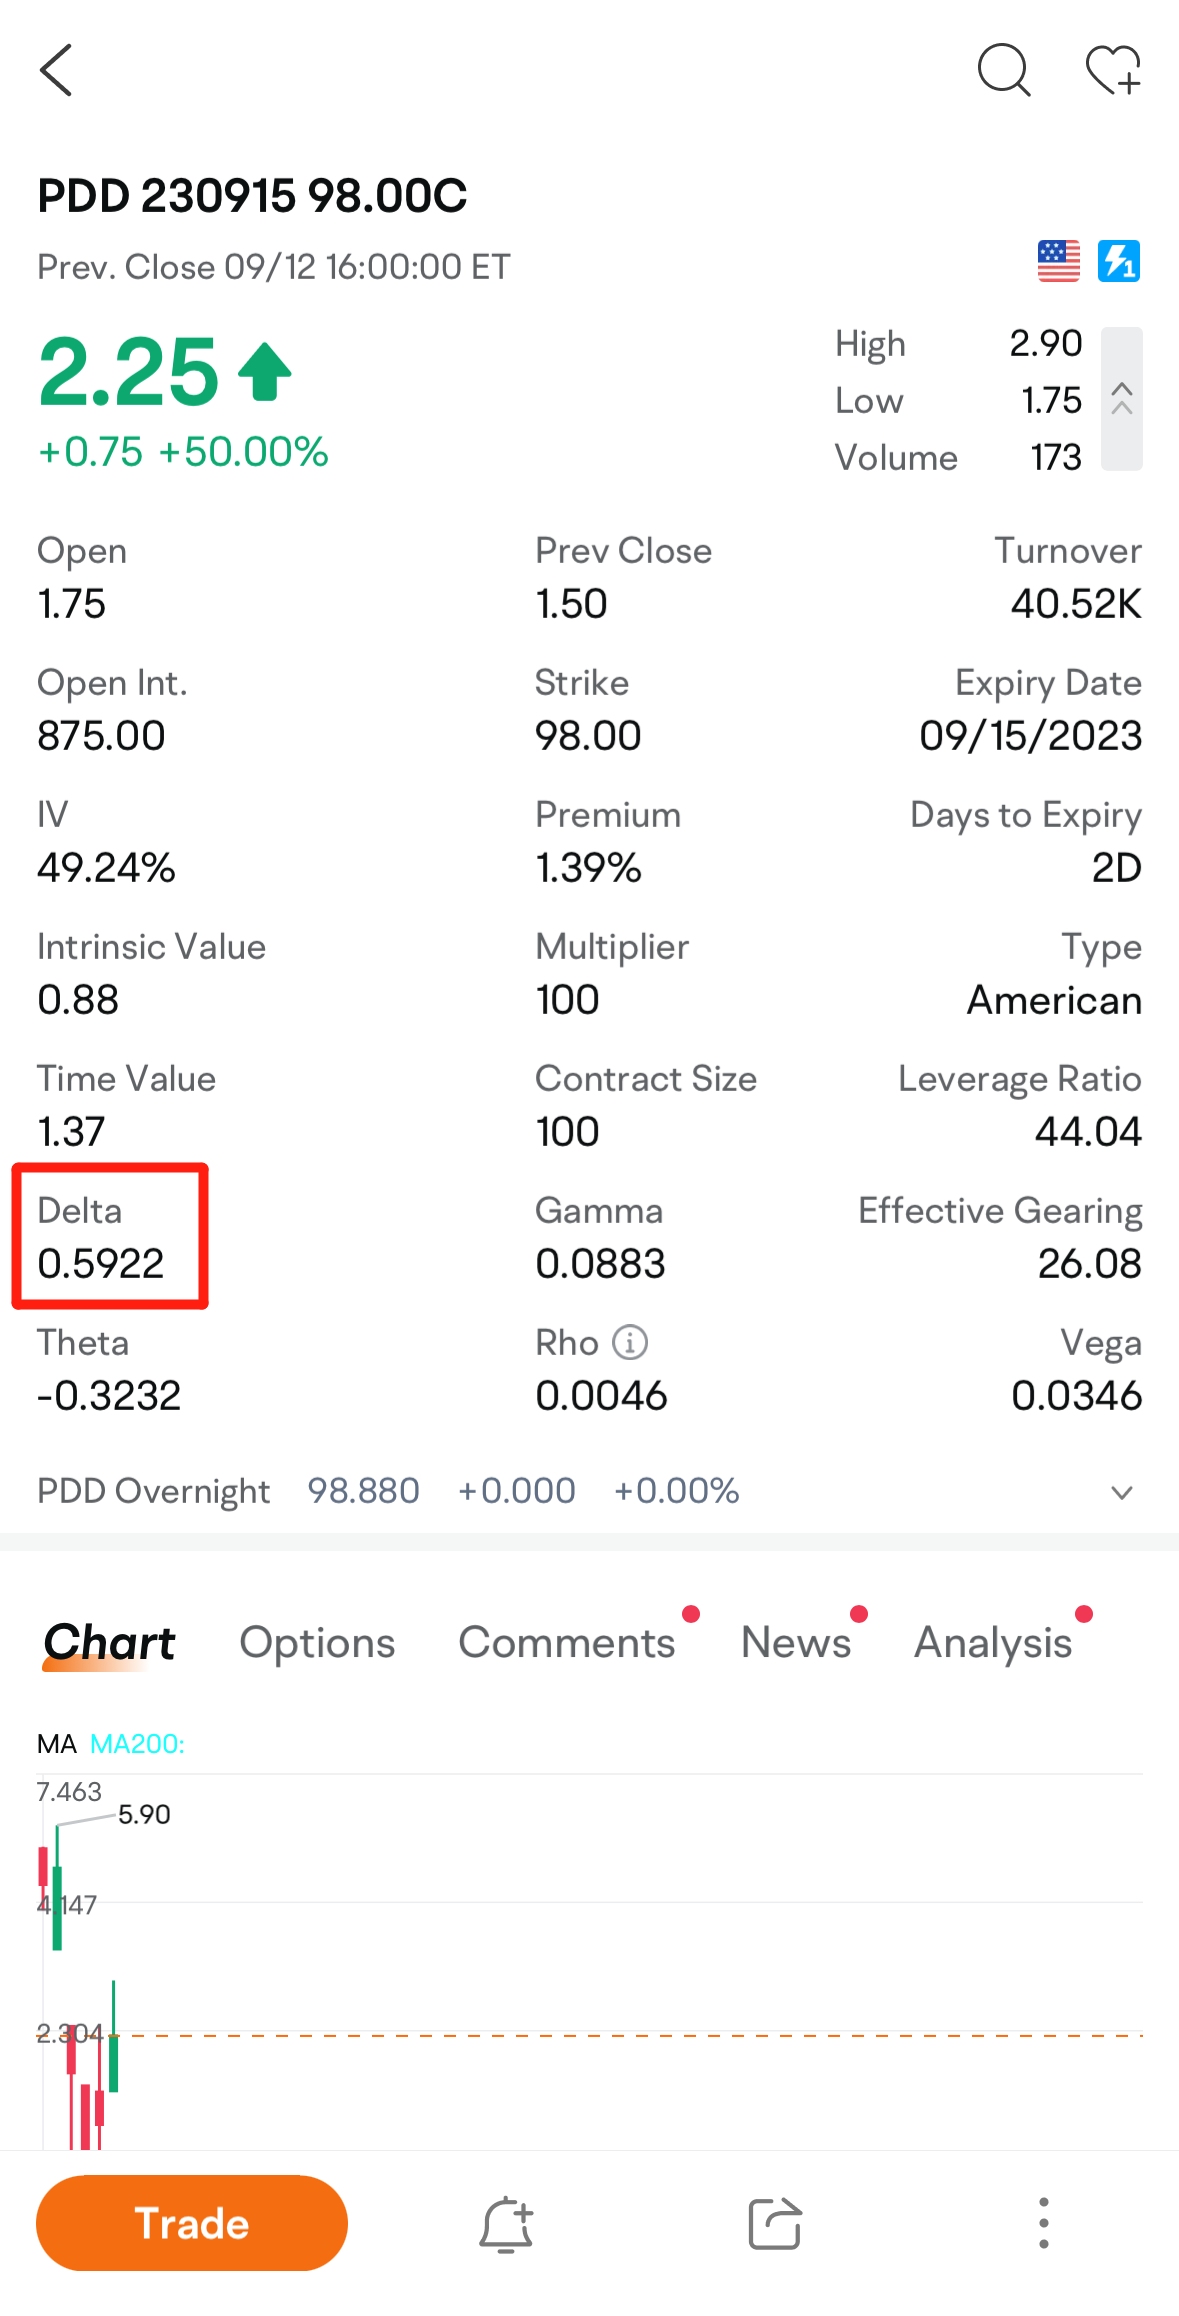
Task: Set a price alert bell icon
Action: pyautogui.click(x=506, y=2224)
